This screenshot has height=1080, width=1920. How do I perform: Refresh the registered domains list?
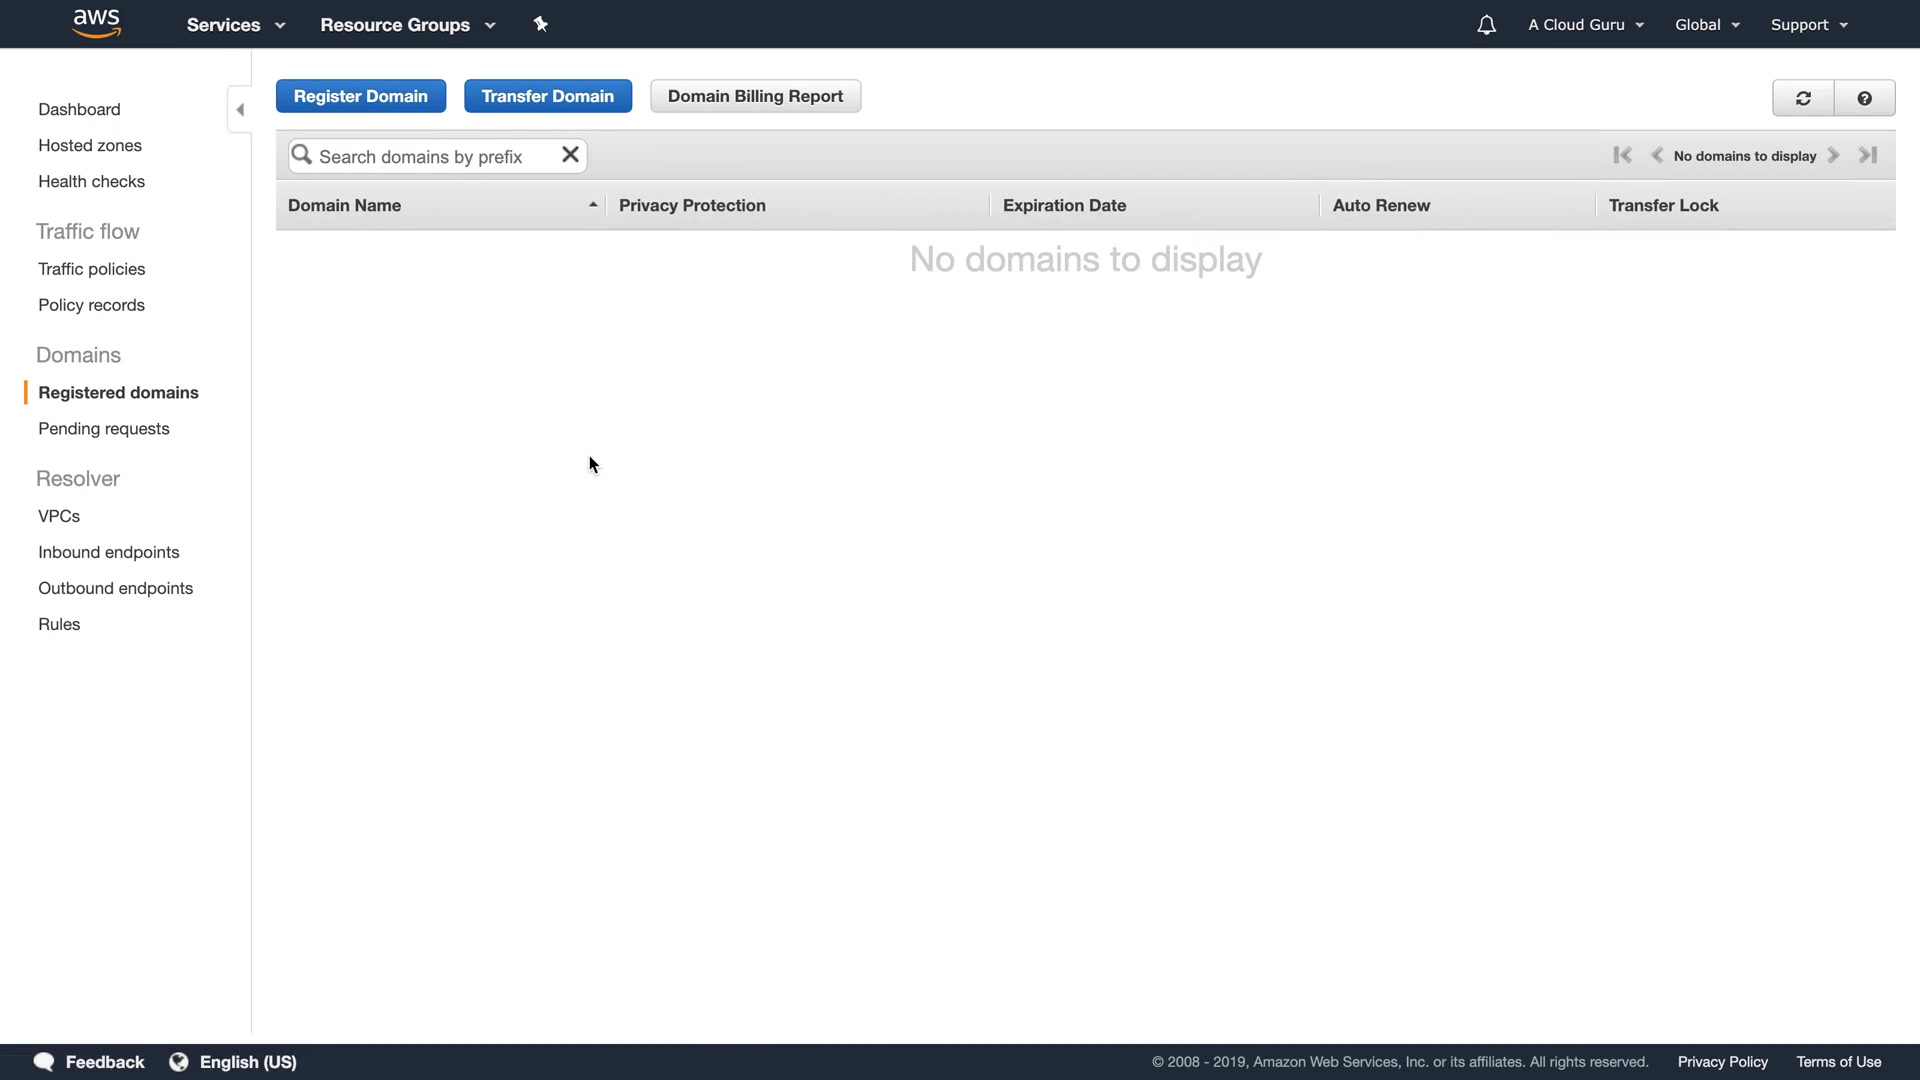[1803, 98]
